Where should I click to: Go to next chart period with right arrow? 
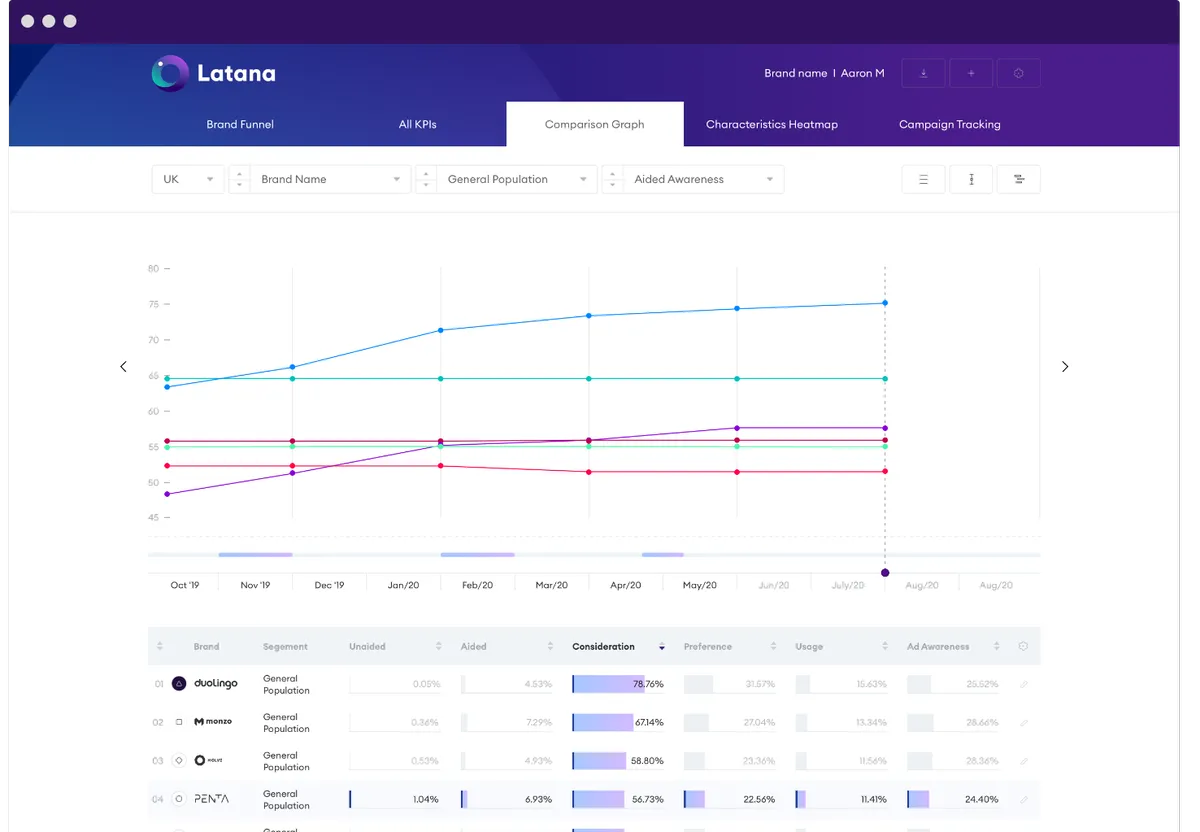click(1065, 367)
